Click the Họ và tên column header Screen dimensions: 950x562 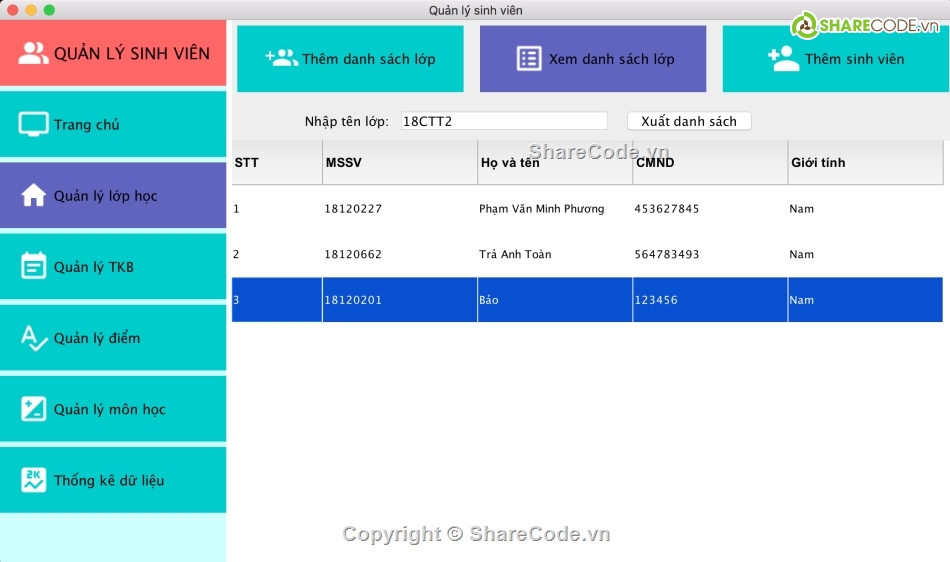(x=554, y=163)
